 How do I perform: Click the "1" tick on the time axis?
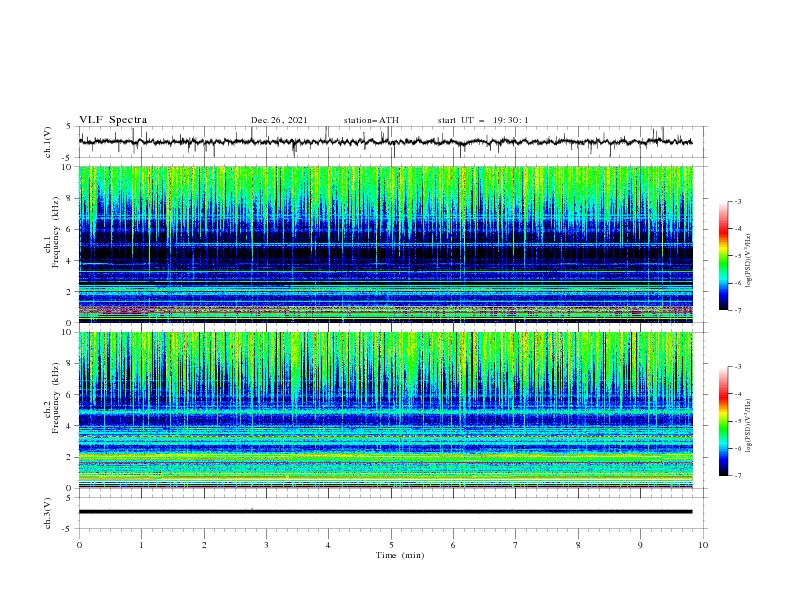[x=141, y=545]
